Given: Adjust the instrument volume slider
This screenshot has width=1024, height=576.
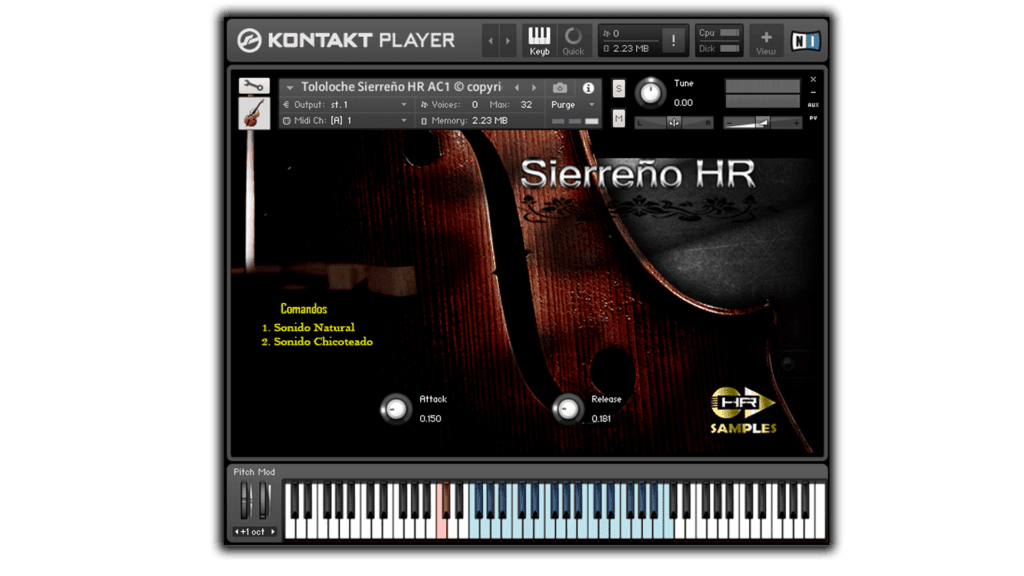Looking at the screenshot, I should click(762, 122).
